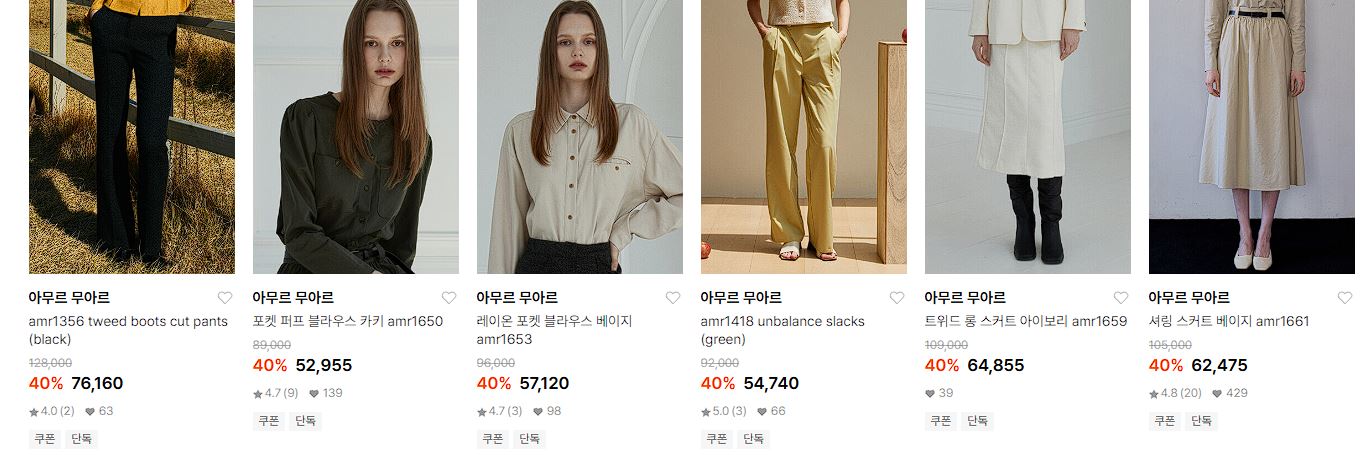Open 셔링 스커트 베이지 amr1661 title
Screen dimensions: 1365x469
coord(1229,321)
